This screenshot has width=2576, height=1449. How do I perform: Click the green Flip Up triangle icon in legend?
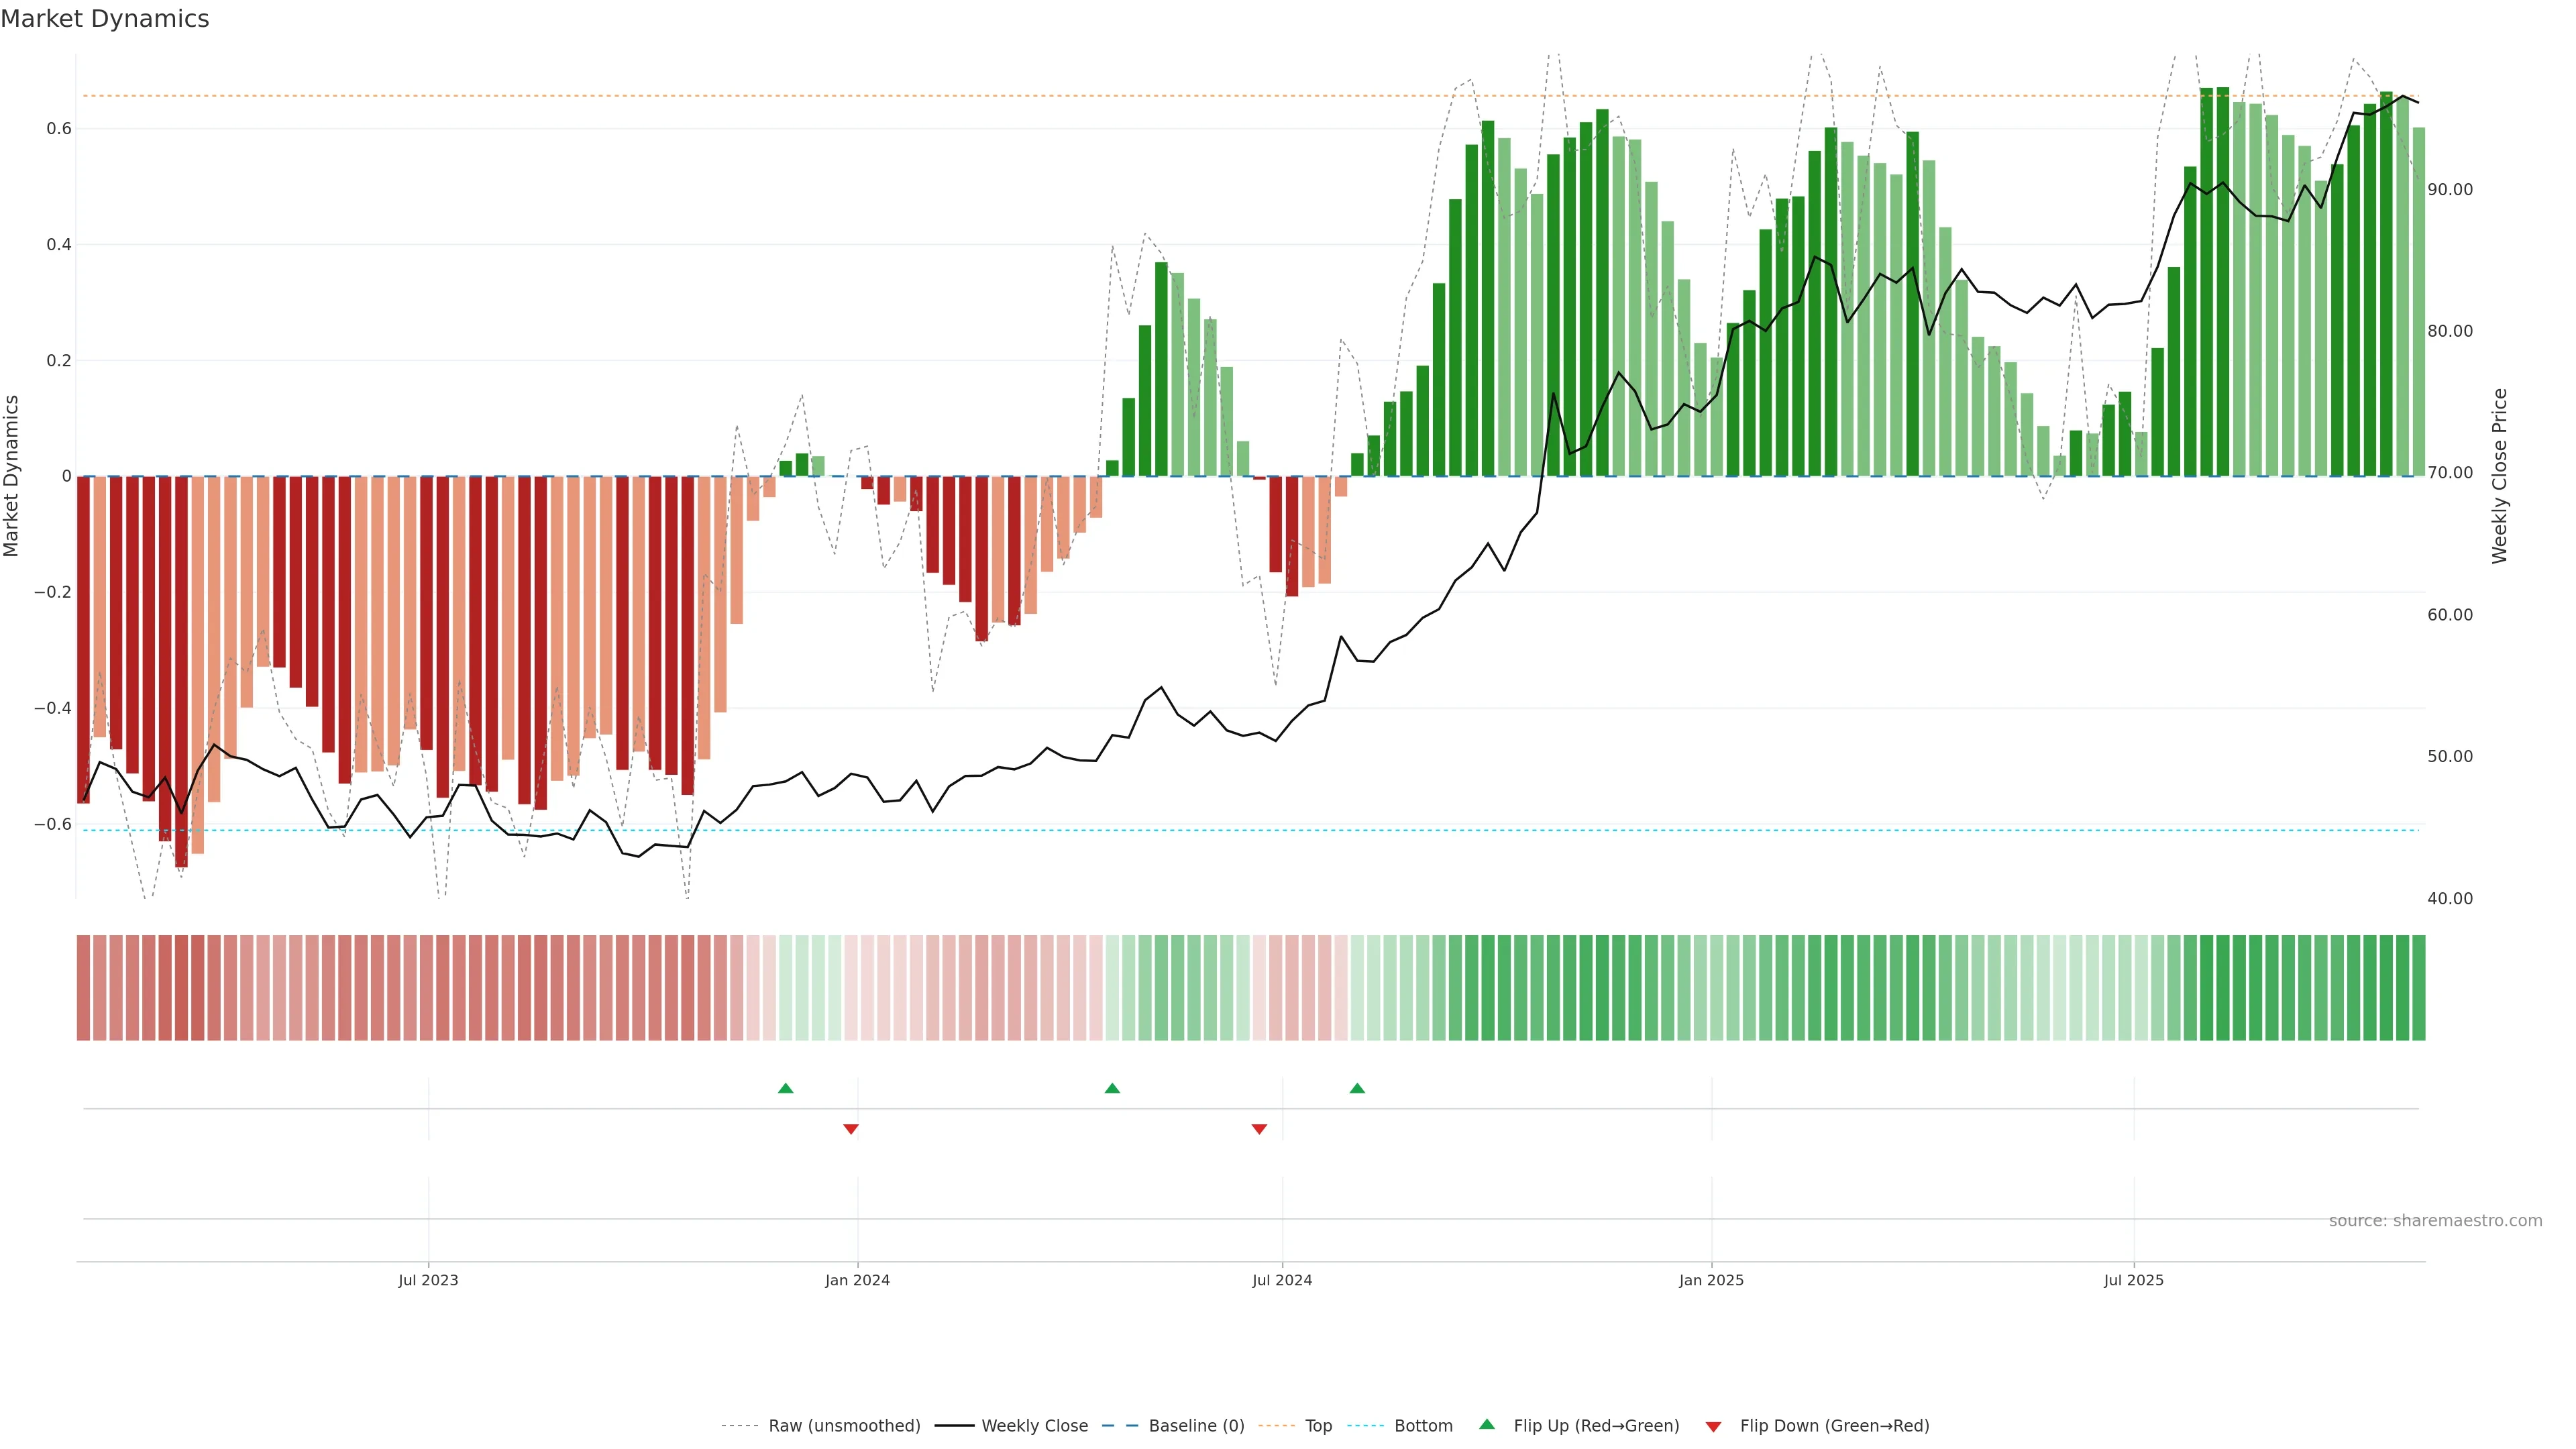[1487, 1424]
